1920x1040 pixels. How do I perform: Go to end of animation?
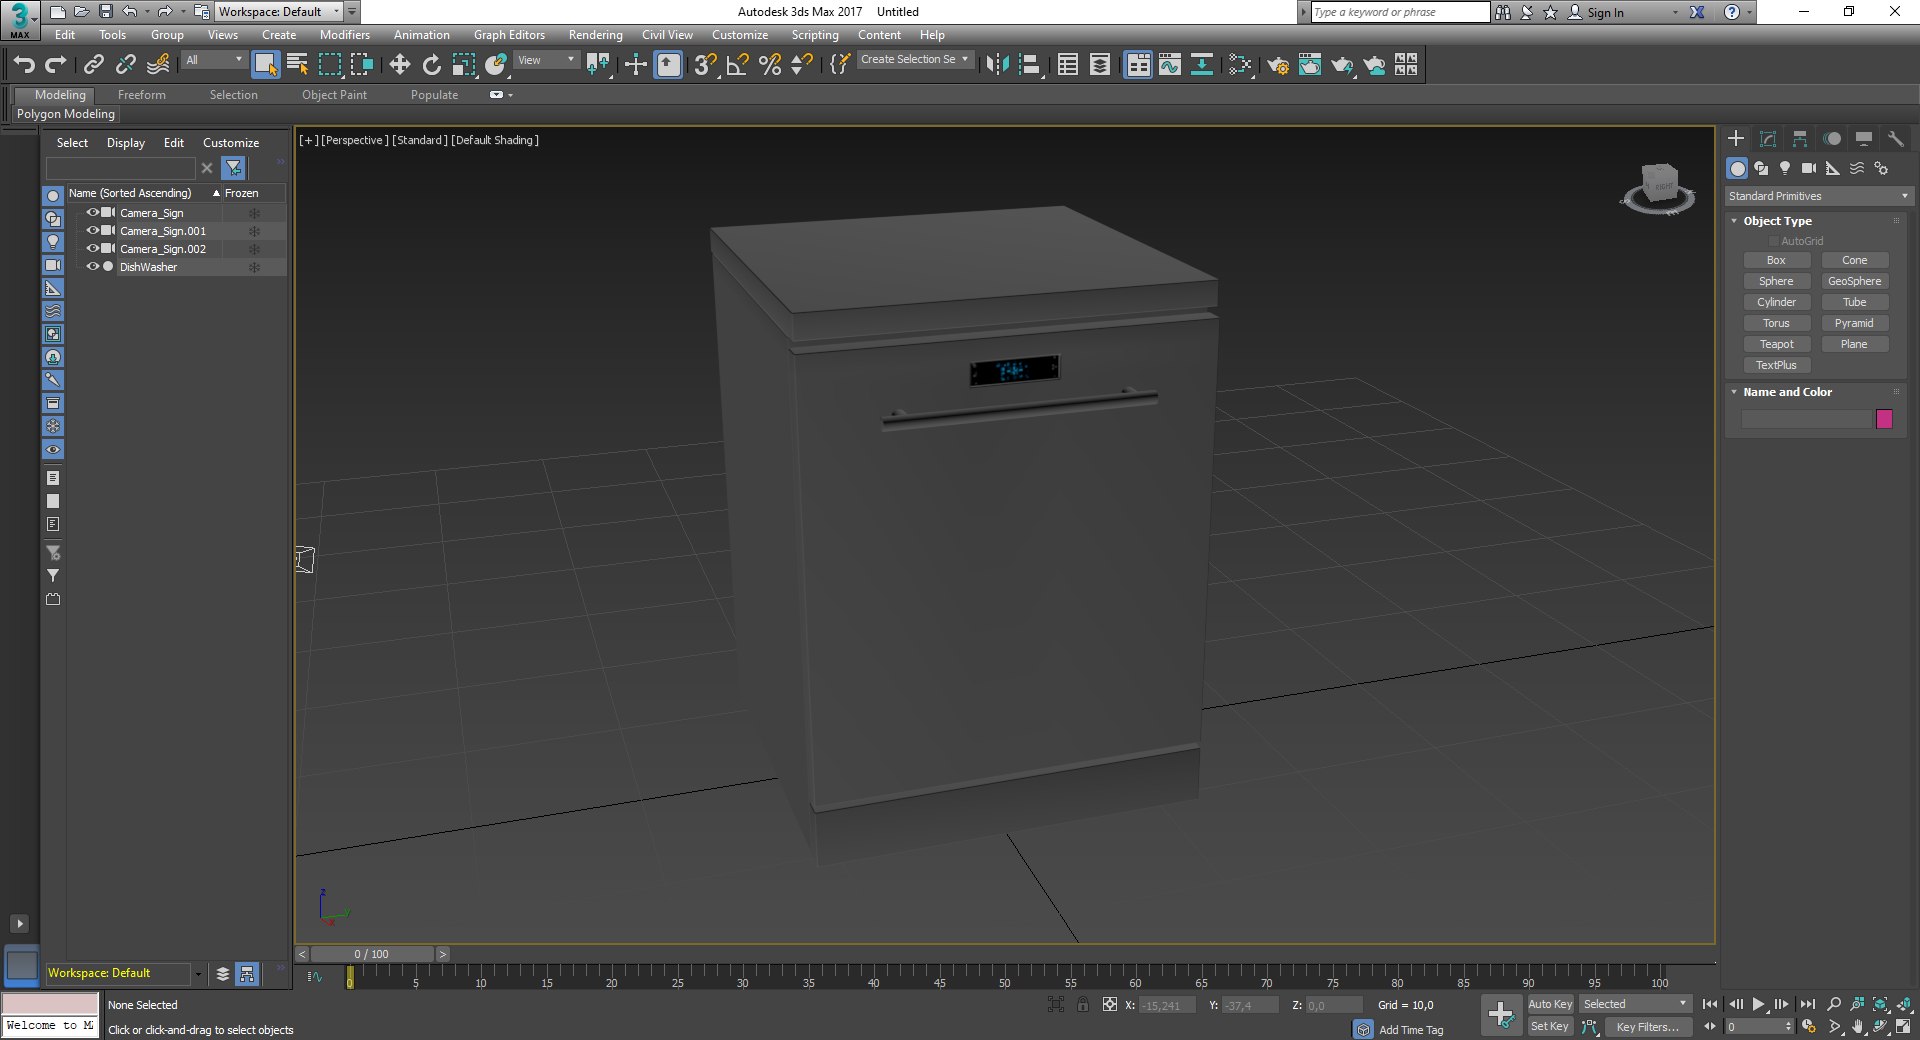click(1807, 1004)
